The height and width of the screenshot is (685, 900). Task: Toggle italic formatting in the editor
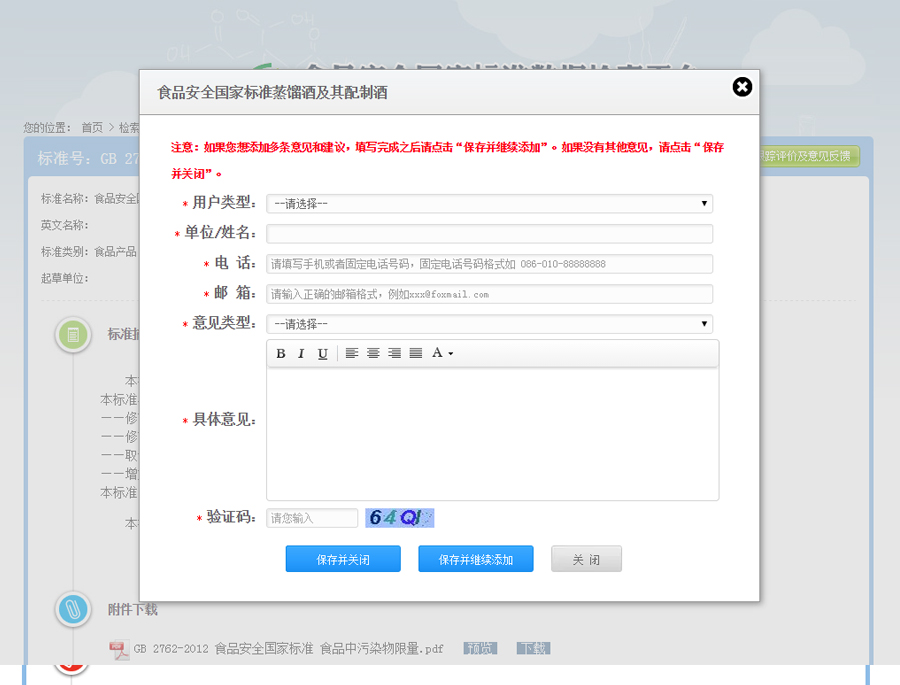(x=301, y=354)
